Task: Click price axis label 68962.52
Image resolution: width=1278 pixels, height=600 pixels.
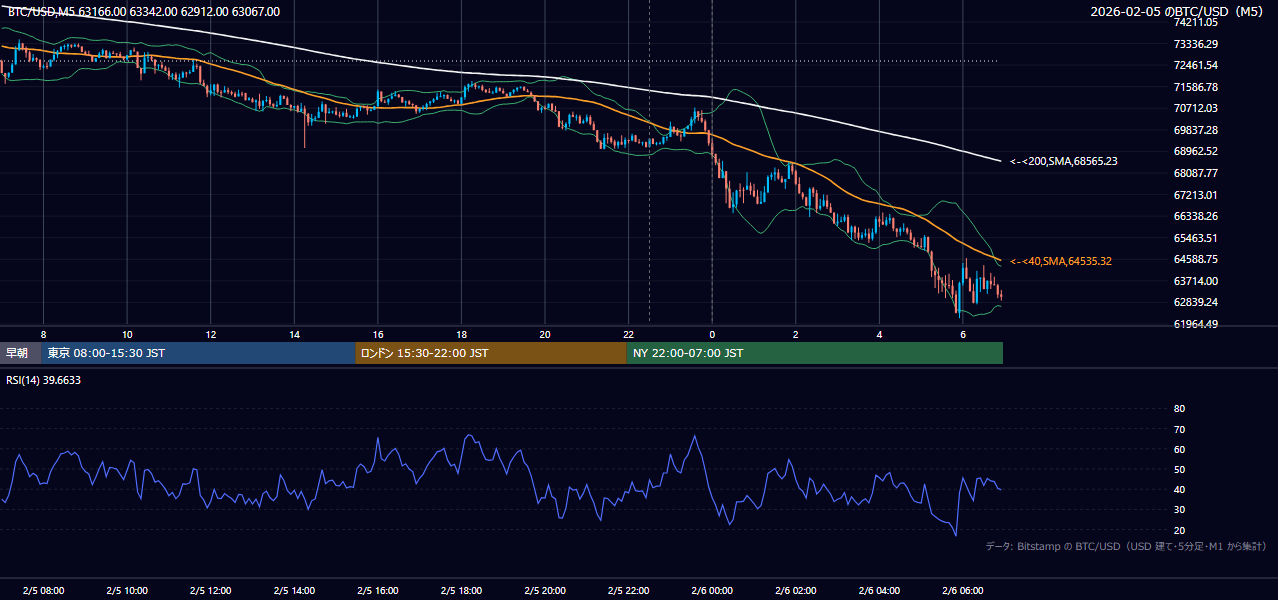Action: [x=1195, y=151]
